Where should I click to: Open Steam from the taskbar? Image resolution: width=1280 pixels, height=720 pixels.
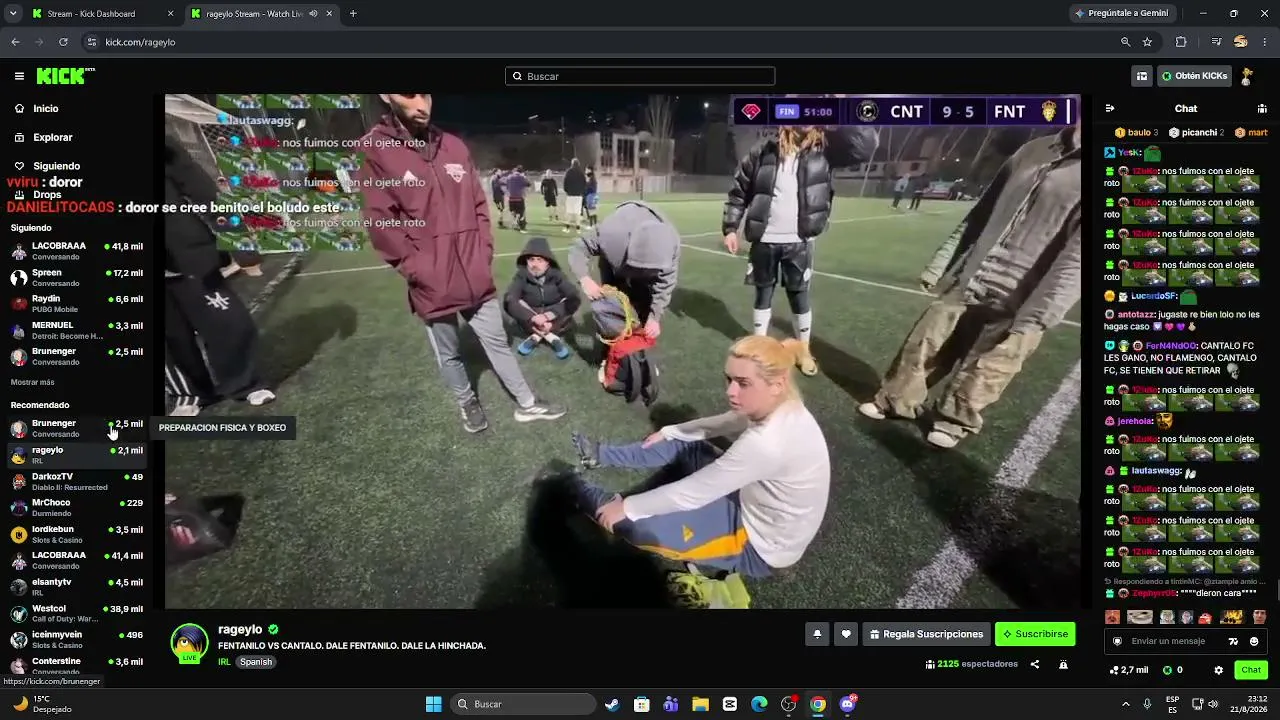pos(612,704)
